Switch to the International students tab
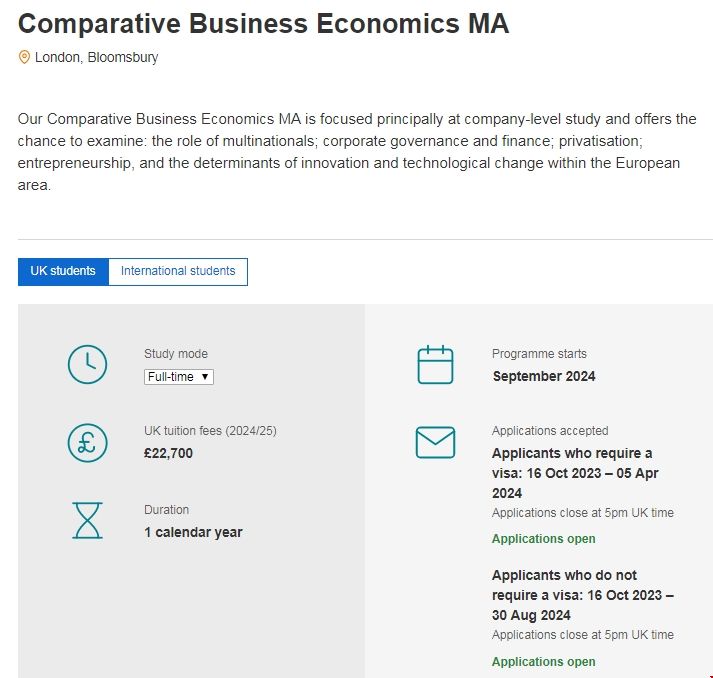This screenshot has width=713, height=678. coord(178,271)
